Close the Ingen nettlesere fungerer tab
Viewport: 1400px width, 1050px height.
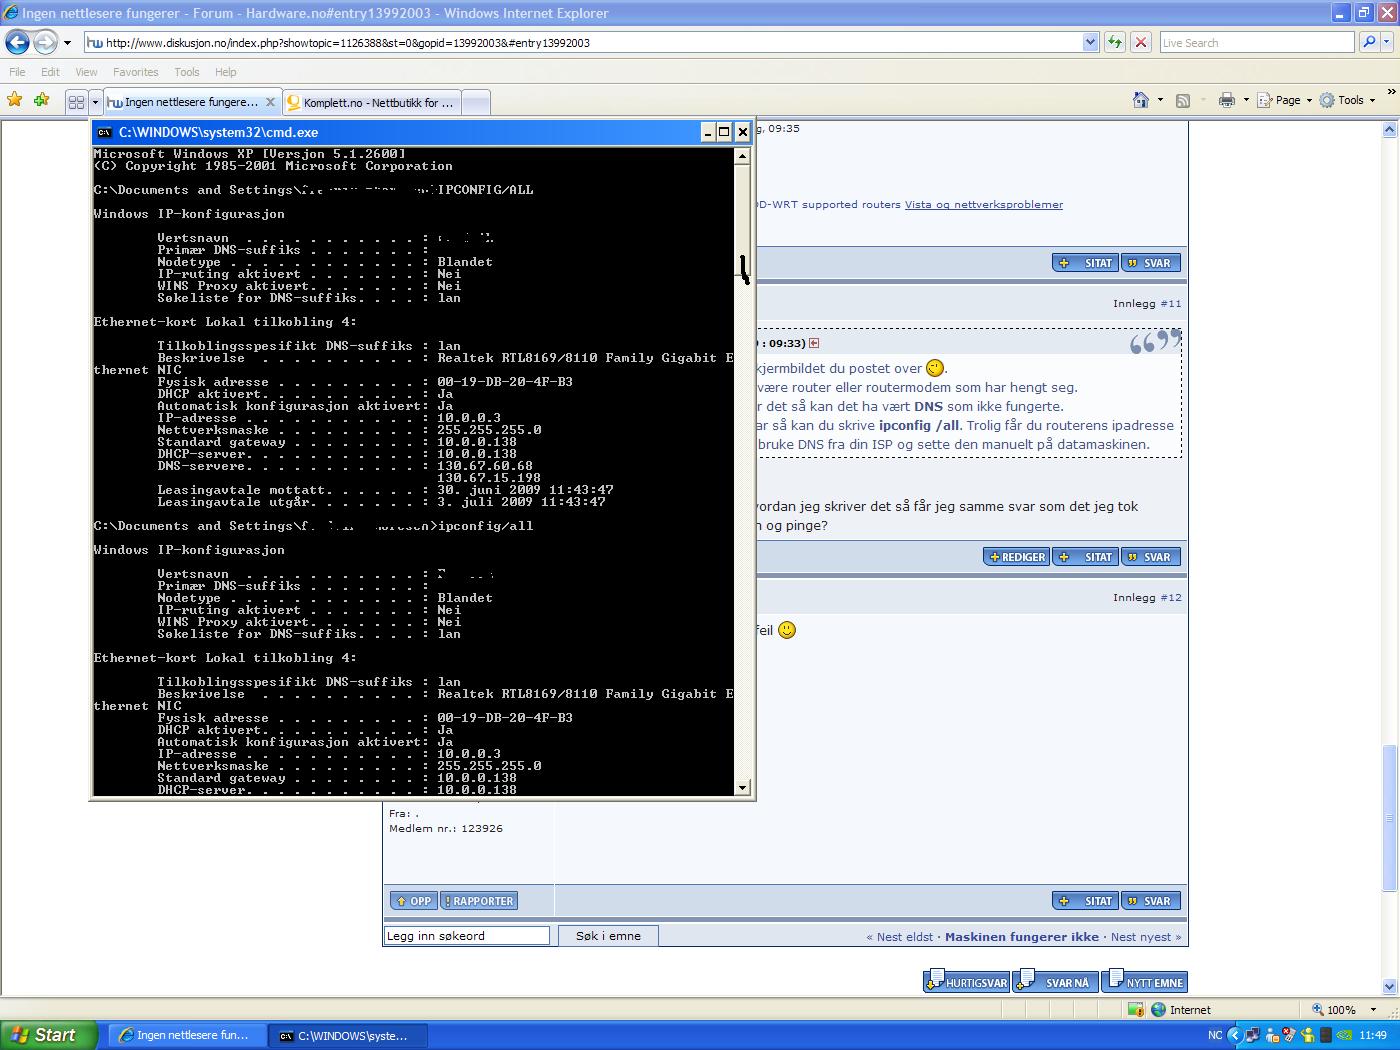tap(271, 102)
